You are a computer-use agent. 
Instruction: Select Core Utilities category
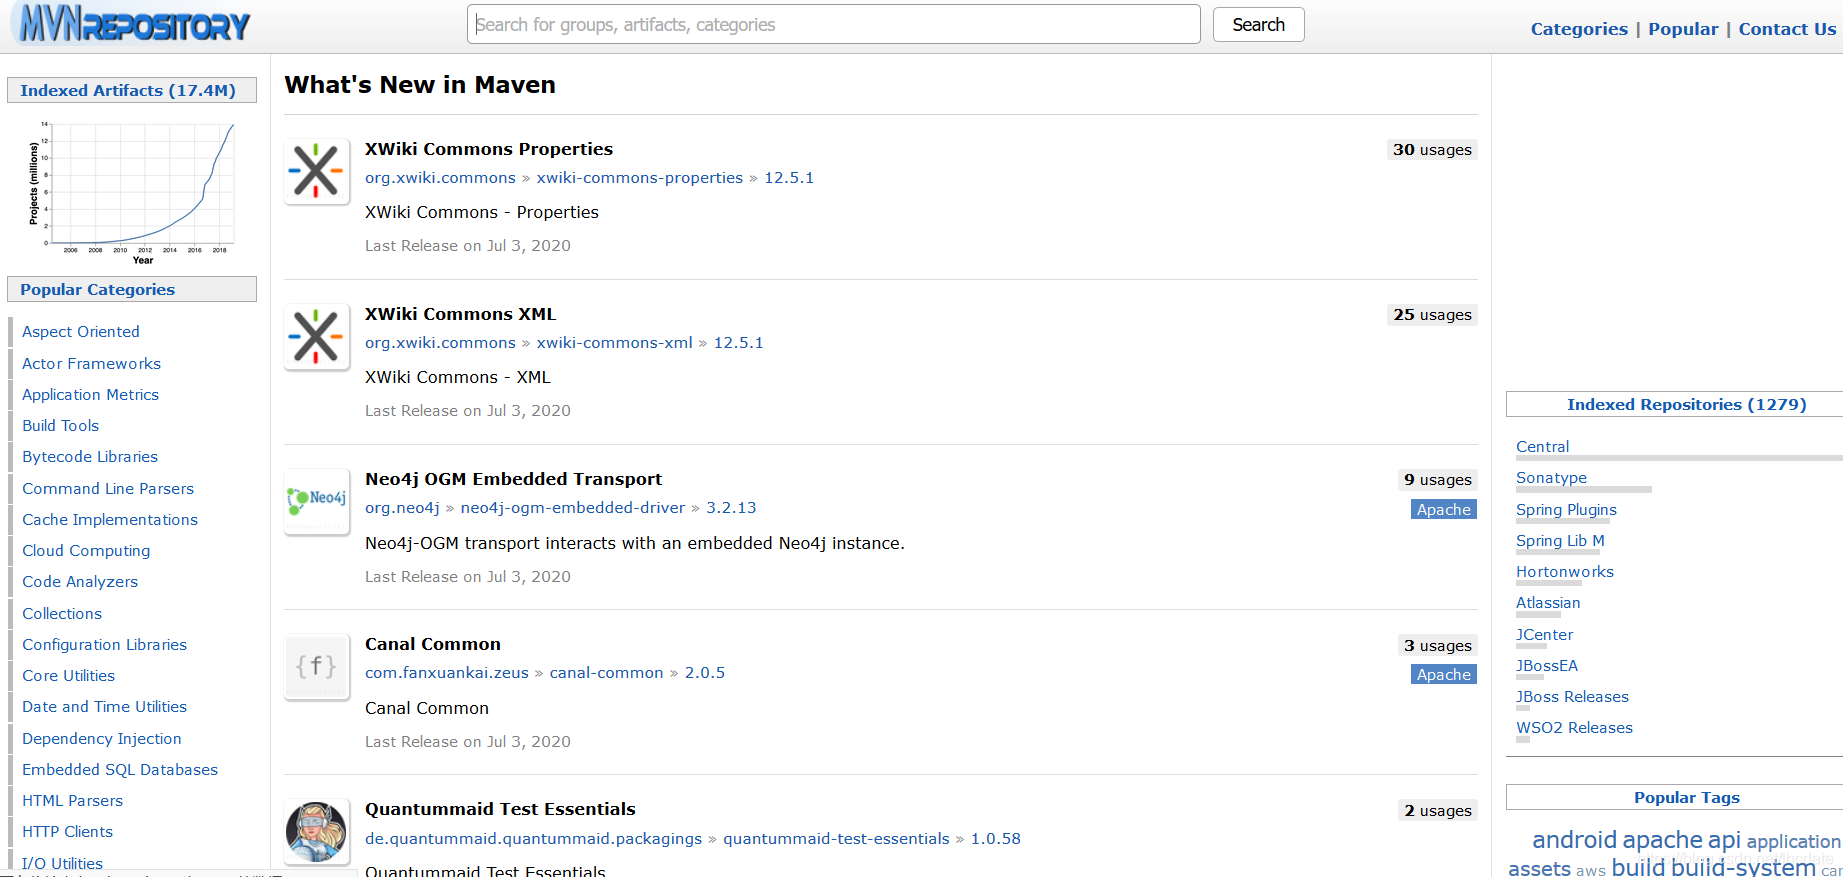68,675
